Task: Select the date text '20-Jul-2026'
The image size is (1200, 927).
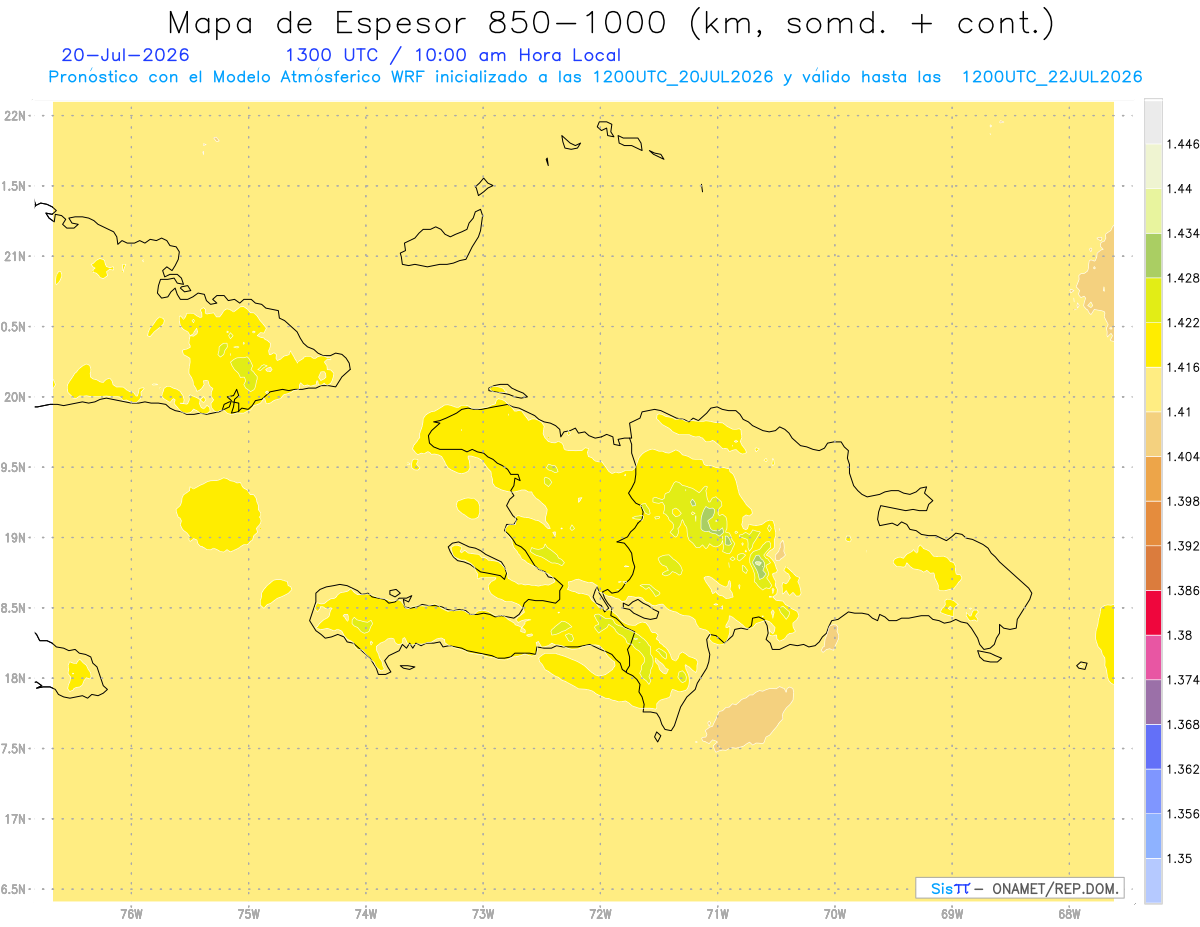Action: coord(125,55)
